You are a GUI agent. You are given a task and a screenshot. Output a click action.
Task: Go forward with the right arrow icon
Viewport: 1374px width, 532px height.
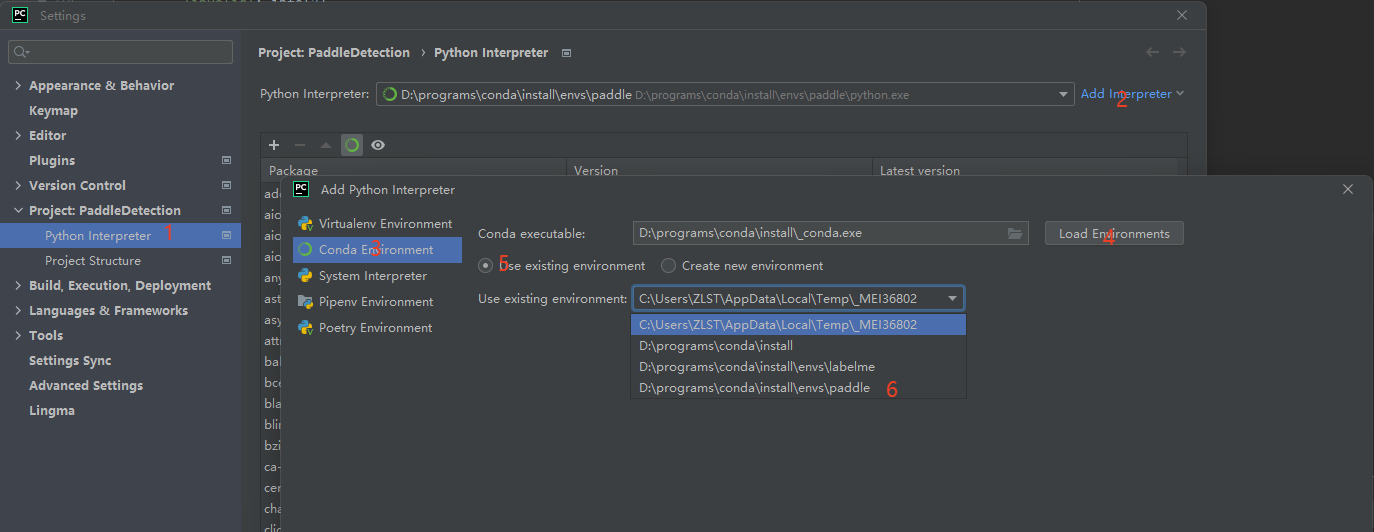1179,52
